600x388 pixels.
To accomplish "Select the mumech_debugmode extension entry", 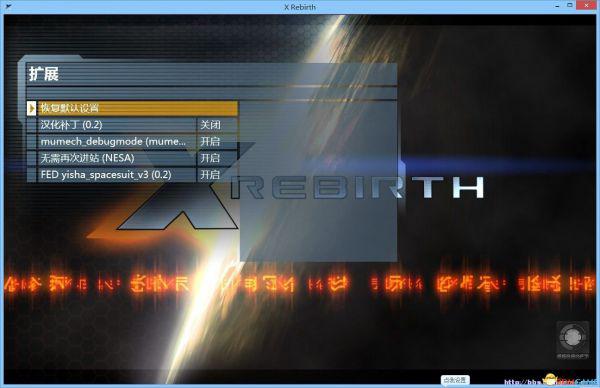I will pos(117,142).
